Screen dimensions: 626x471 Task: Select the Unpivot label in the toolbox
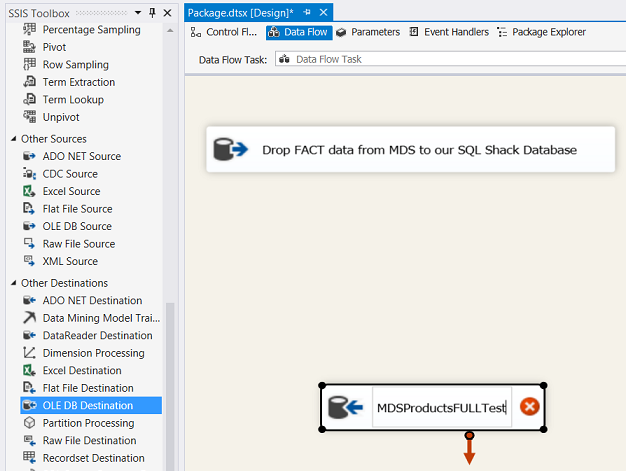point(61,117)
